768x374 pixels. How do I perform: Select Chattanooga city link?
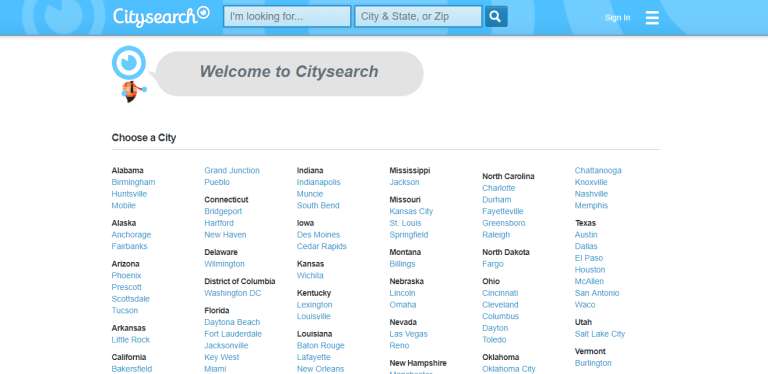598,170
